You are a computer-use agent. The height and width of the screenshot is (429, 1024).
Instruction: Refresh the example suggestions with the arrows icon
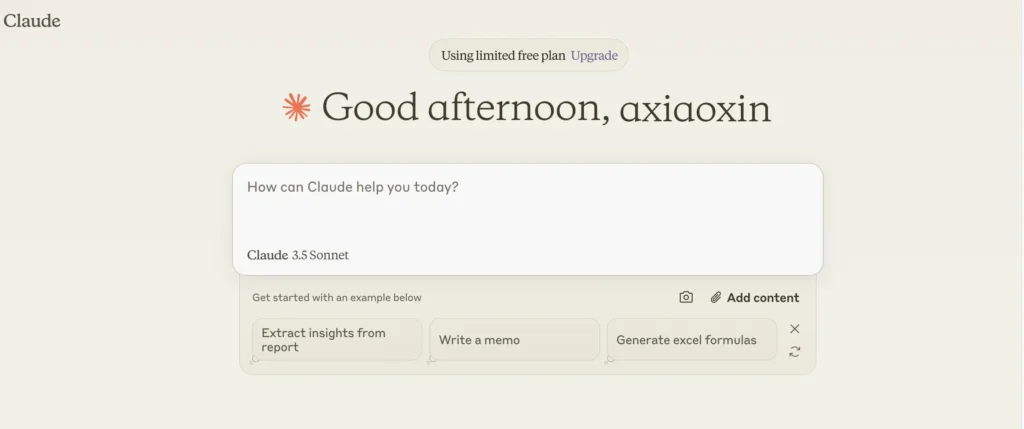click(x=794, y=351)
